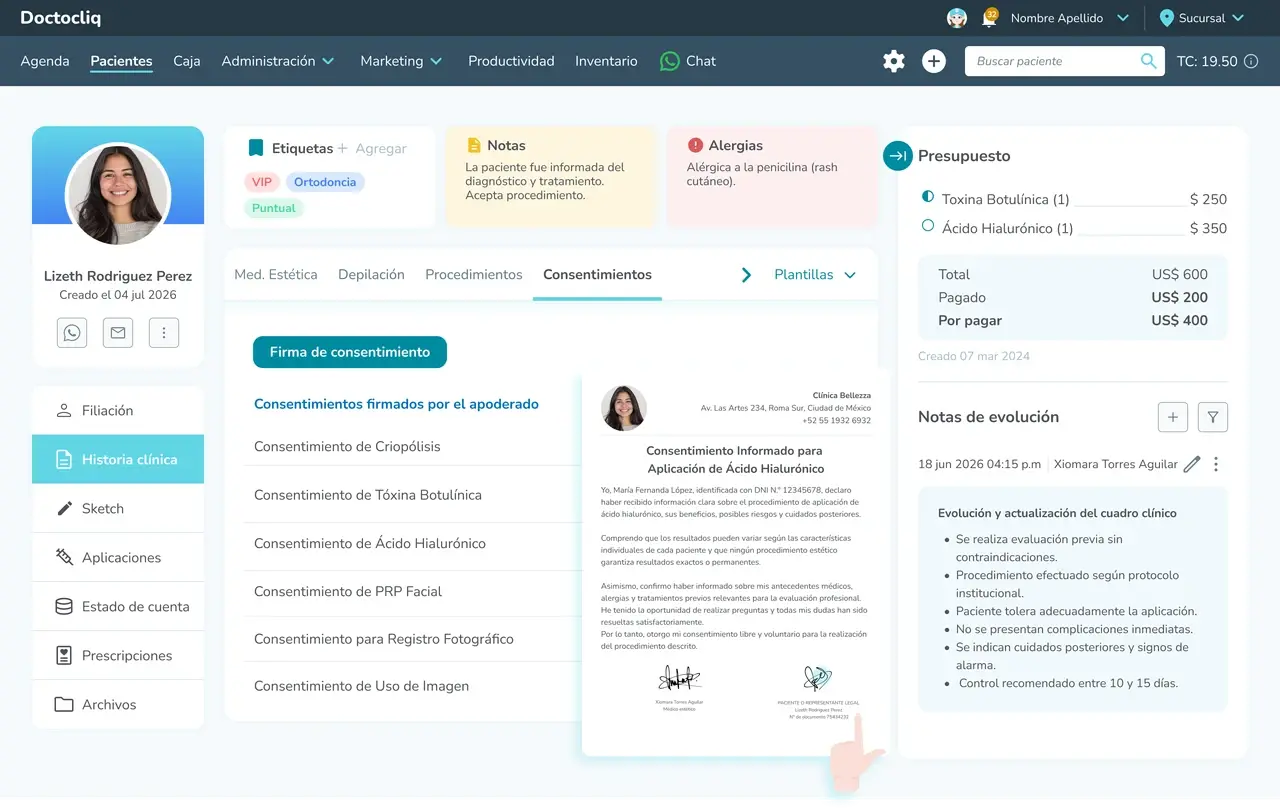
Task: Click the Doctocliq logo
Action: tap(60, 18)
